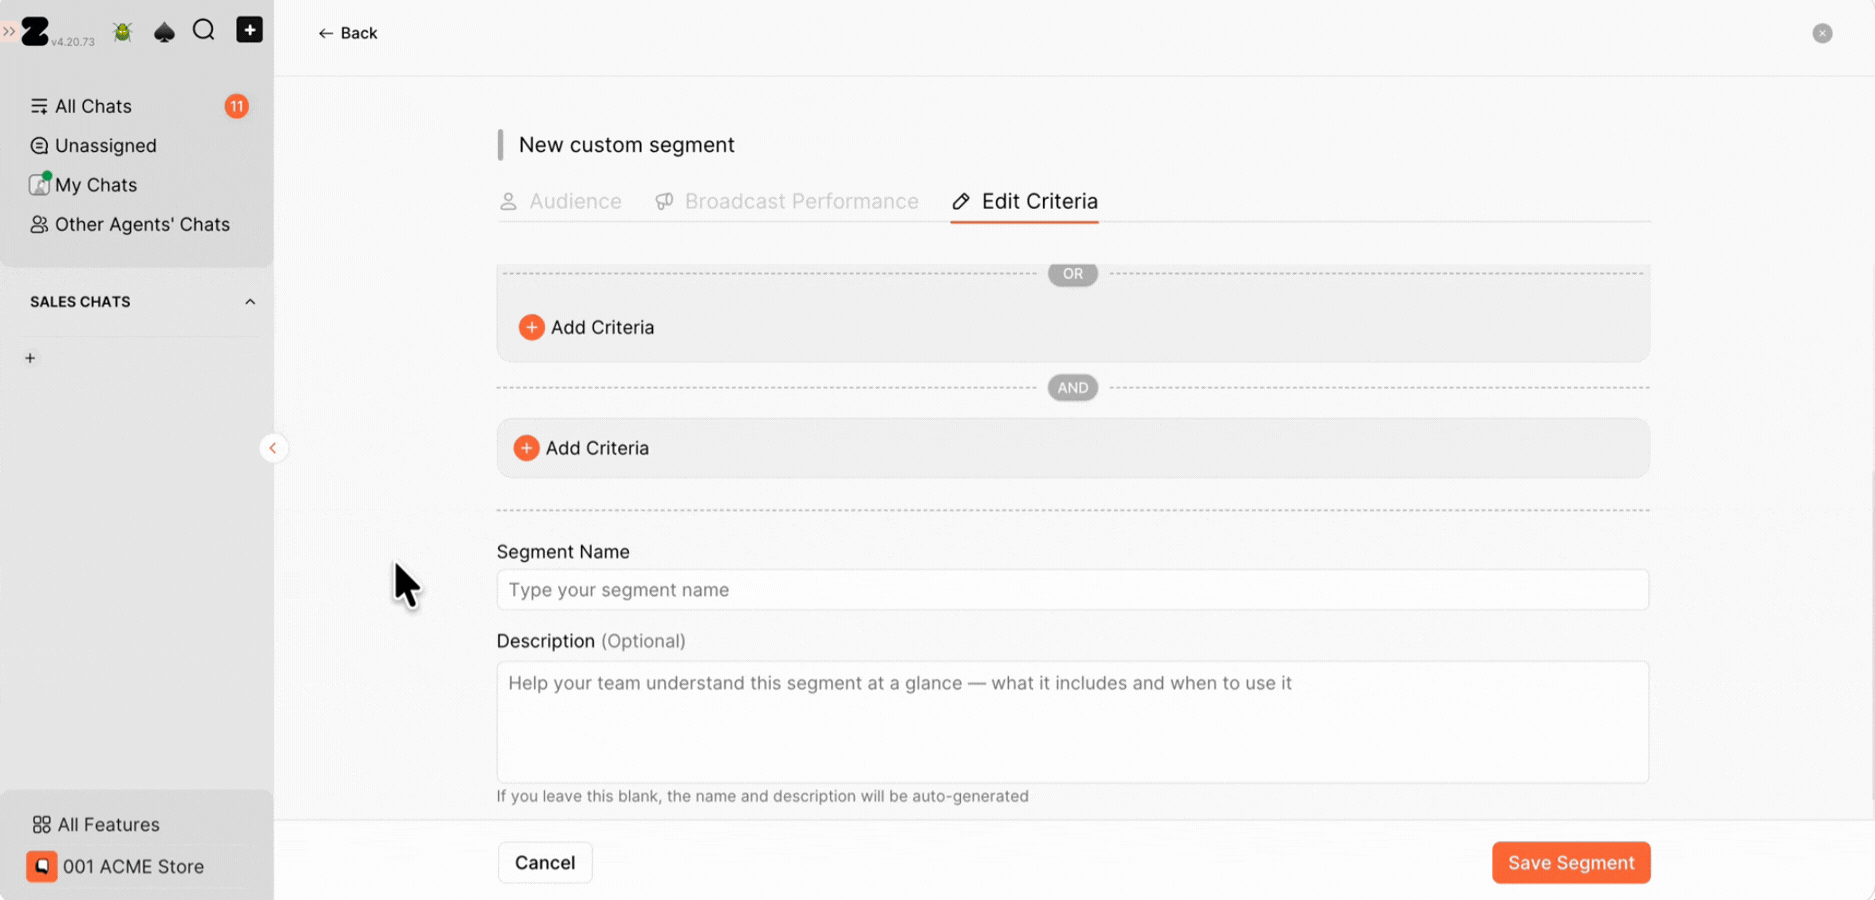Click the Z app logo
Viewport: 1875px width, 900px height.
35,31
